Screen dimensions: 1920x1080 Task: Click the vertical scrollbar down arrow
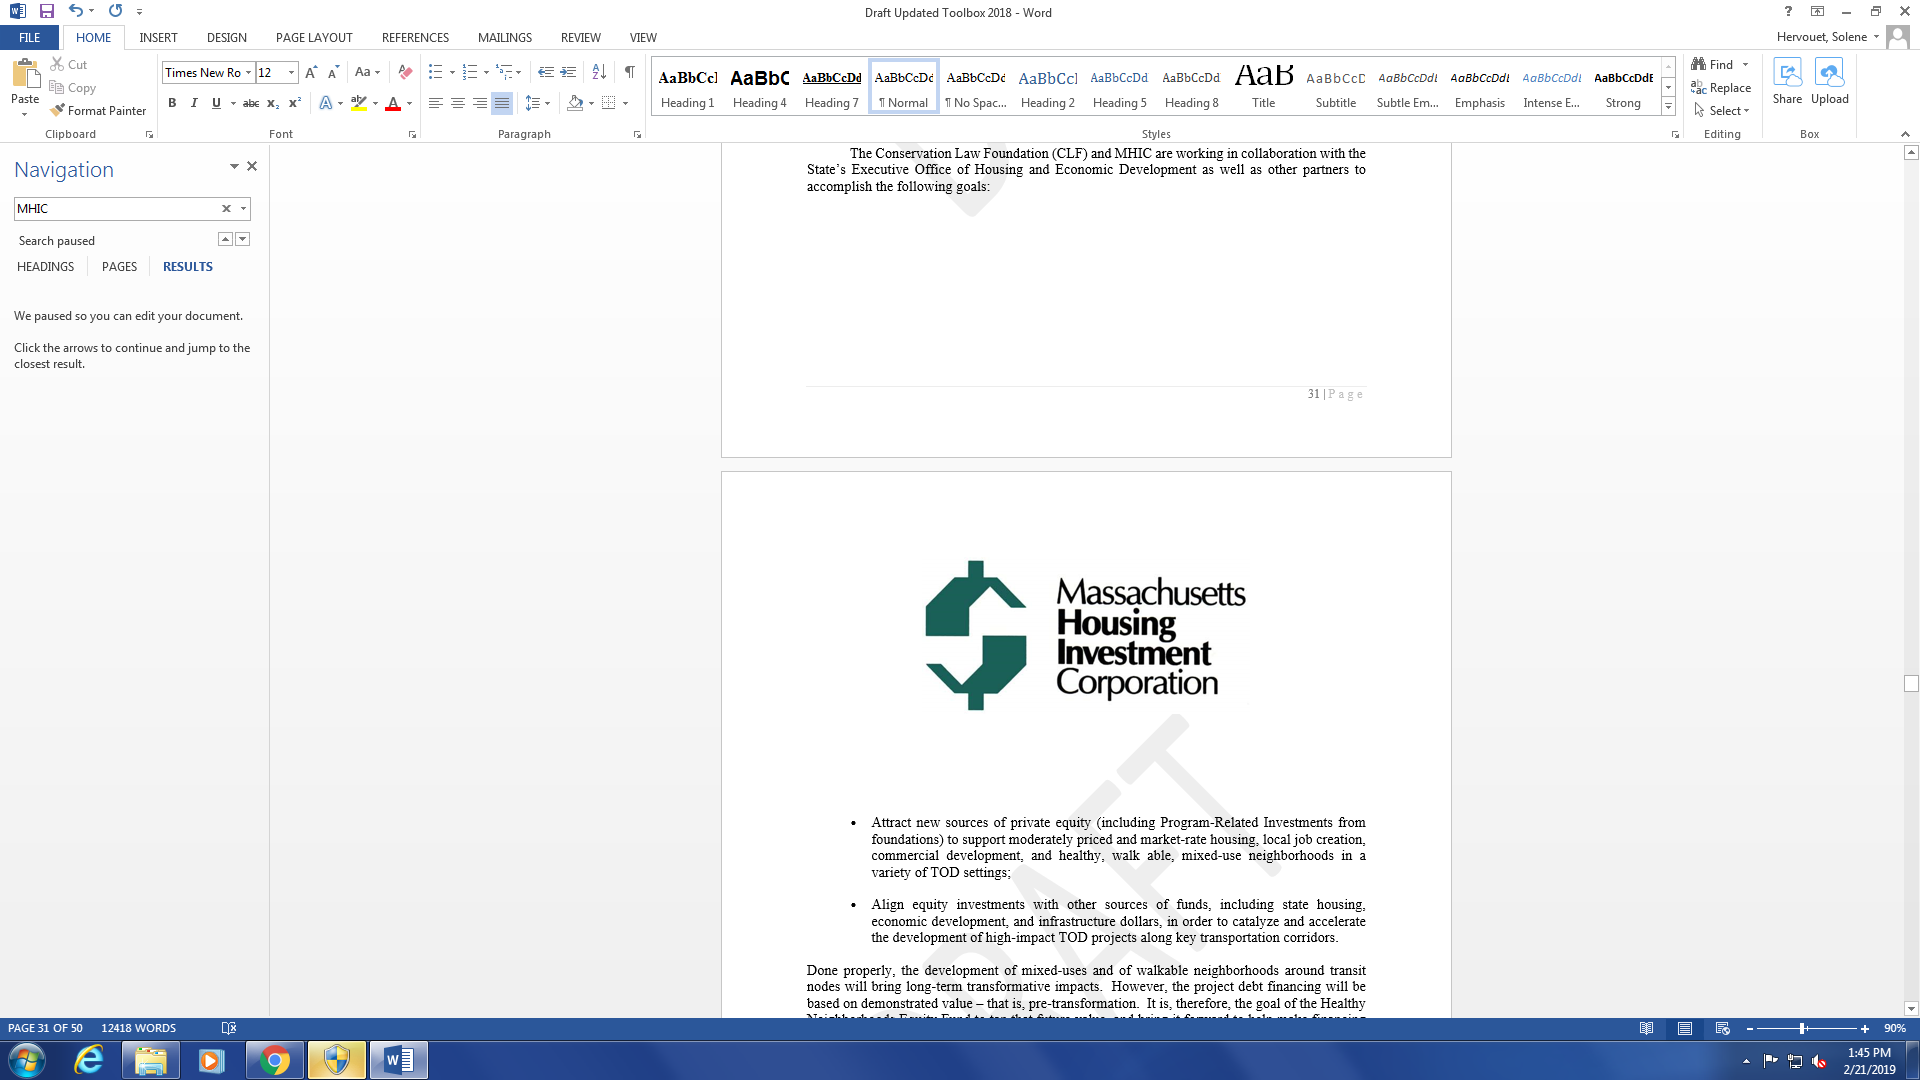pyautogui.click(x=1911, y=1009)
